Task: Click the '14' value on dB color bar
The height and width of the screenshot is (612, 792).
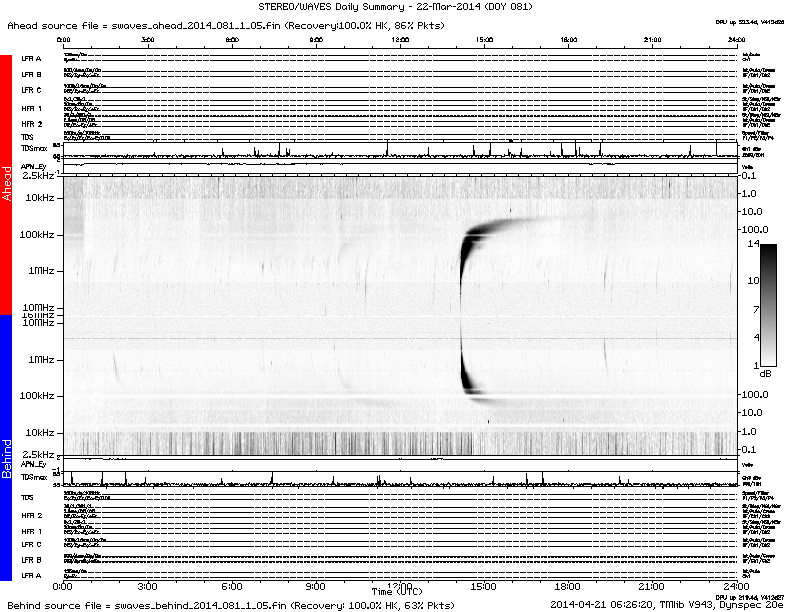Action: pyautogui.click(x=753, y=244)
